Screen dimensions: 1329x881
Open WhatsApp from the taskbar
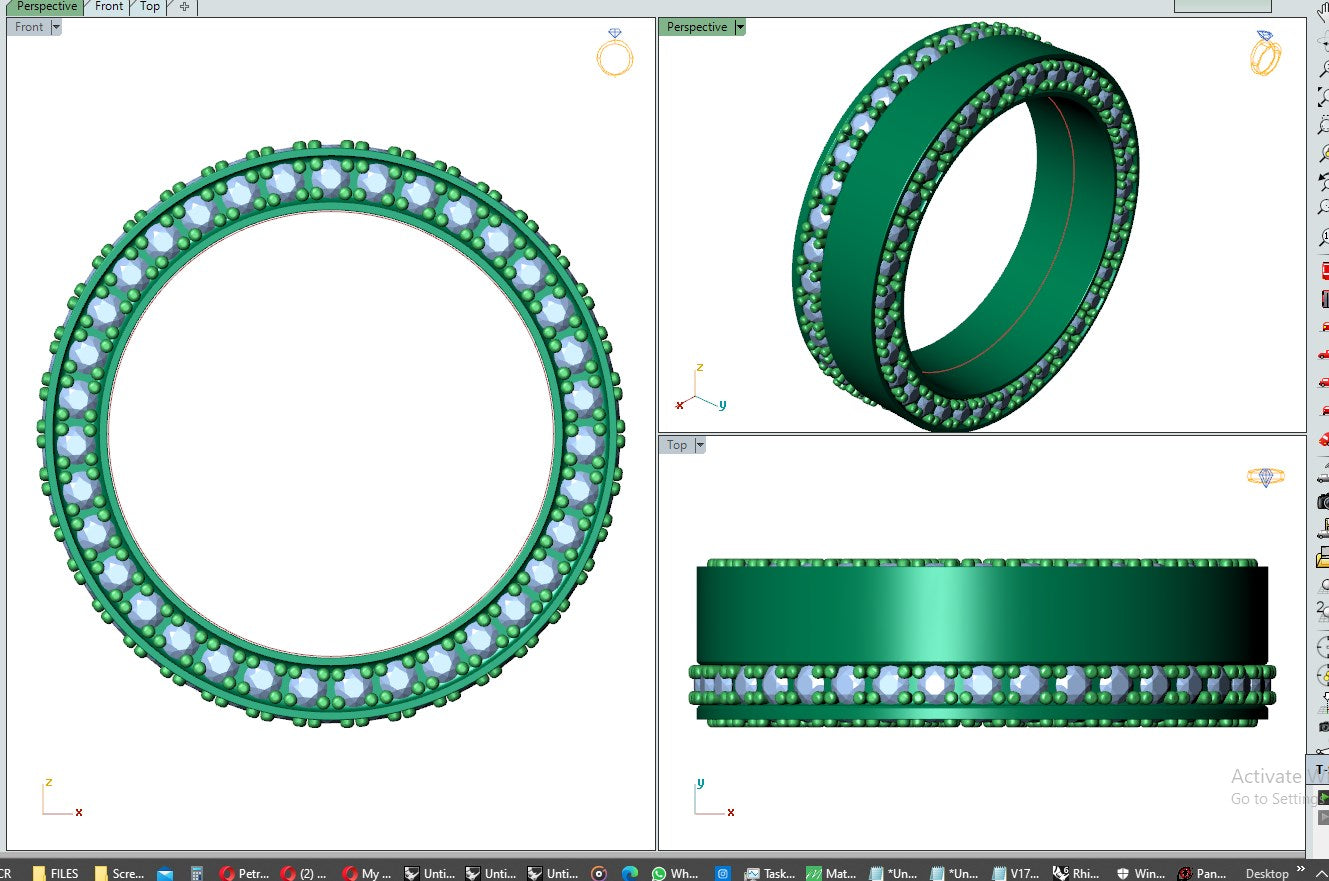tap(674, 873)
